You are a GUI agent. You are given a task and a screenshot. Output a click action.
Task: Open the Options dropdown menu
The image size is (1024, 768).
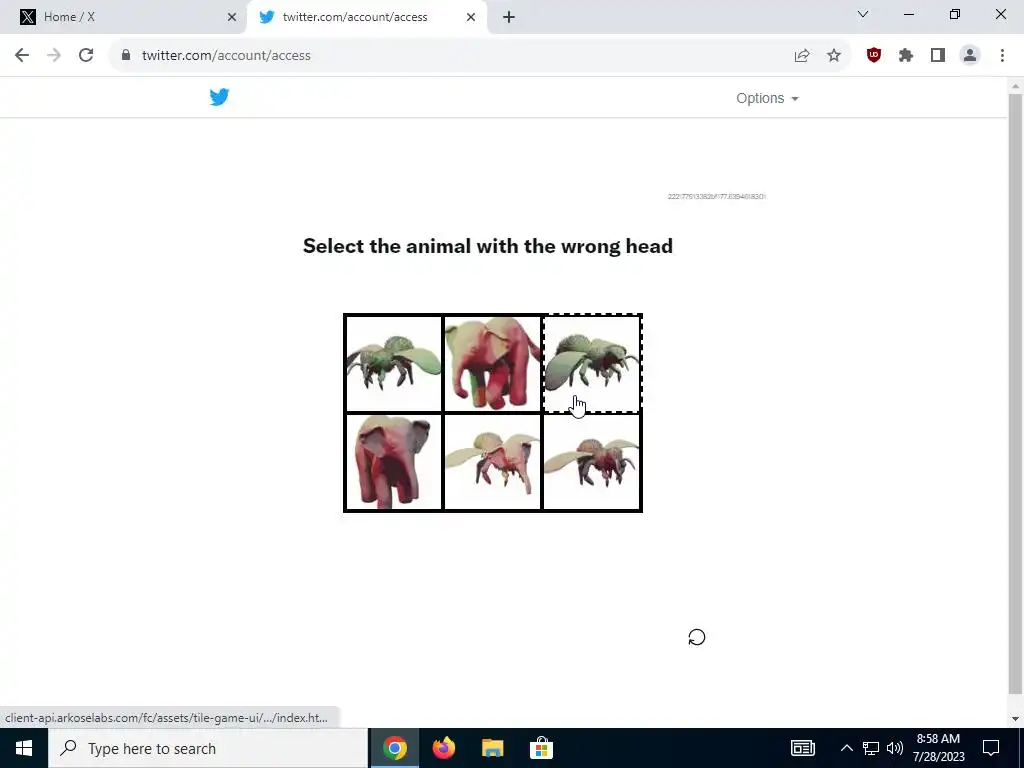[767, 98]
